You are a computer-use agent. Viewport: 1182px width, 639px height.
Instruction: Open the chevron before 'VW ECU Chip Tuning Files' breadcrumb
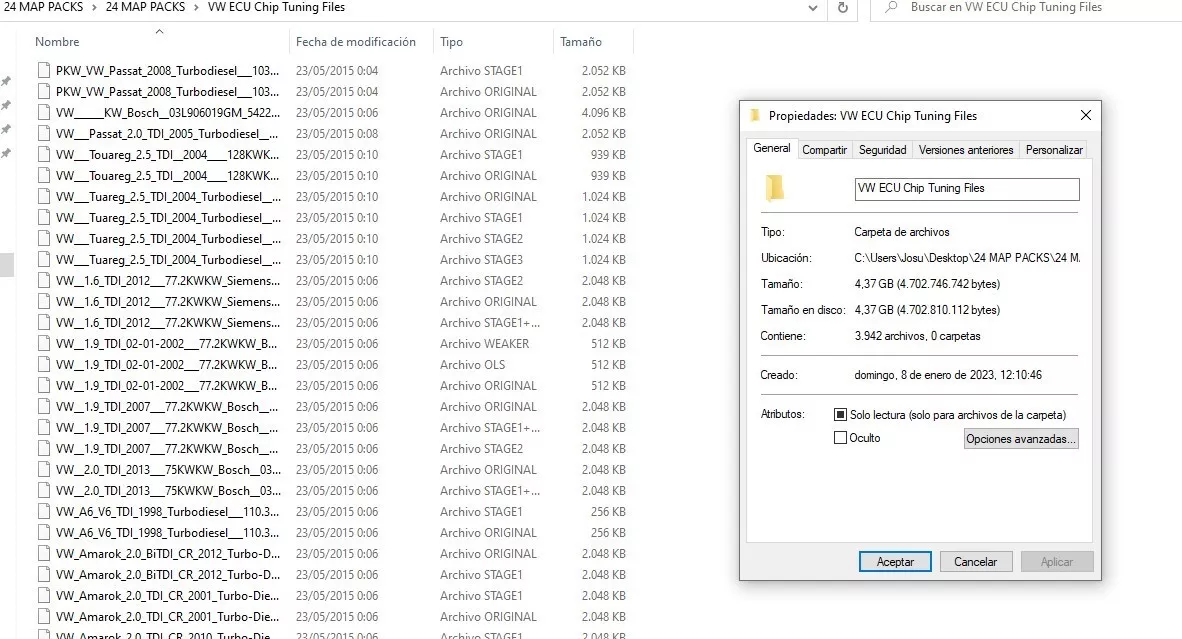click(x=196, y=8)
